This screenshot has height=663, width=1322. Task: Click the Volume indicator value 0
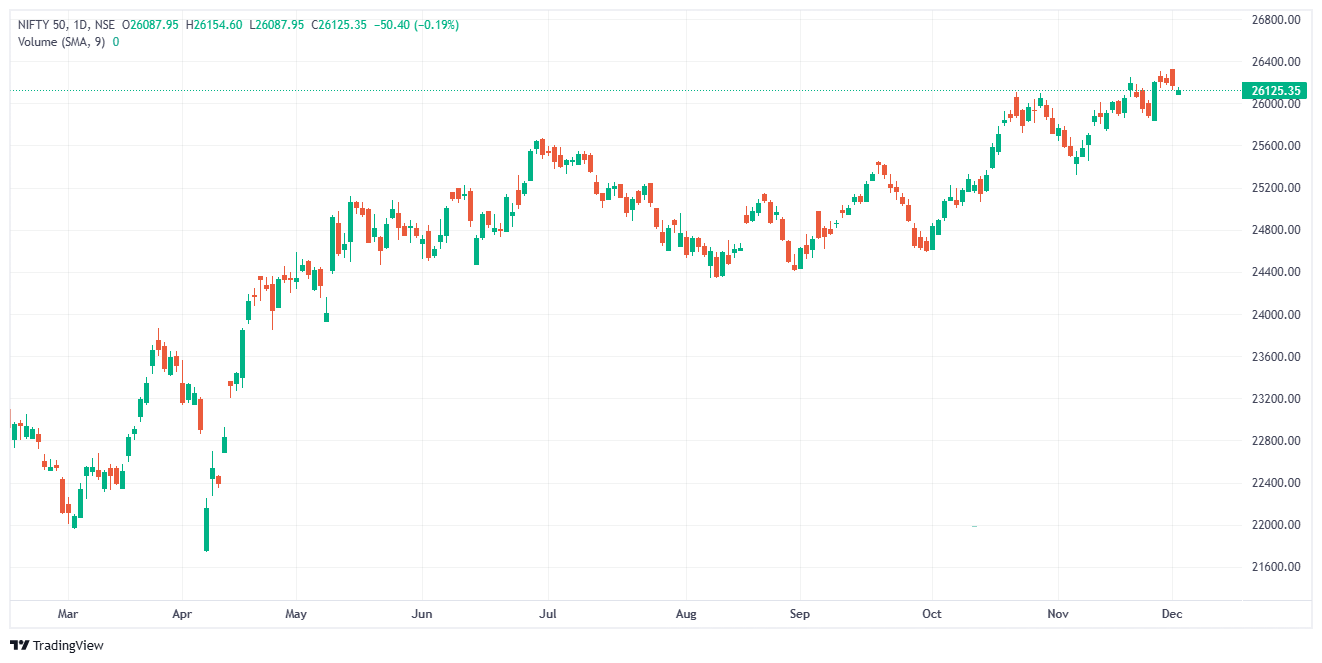(x=116, y=42)
